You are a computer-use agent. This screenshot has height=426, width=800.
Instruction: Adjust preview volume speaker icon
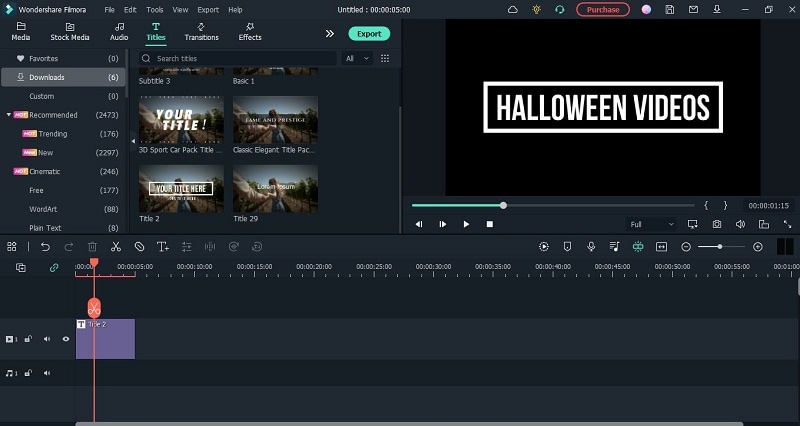pos(740,224)
